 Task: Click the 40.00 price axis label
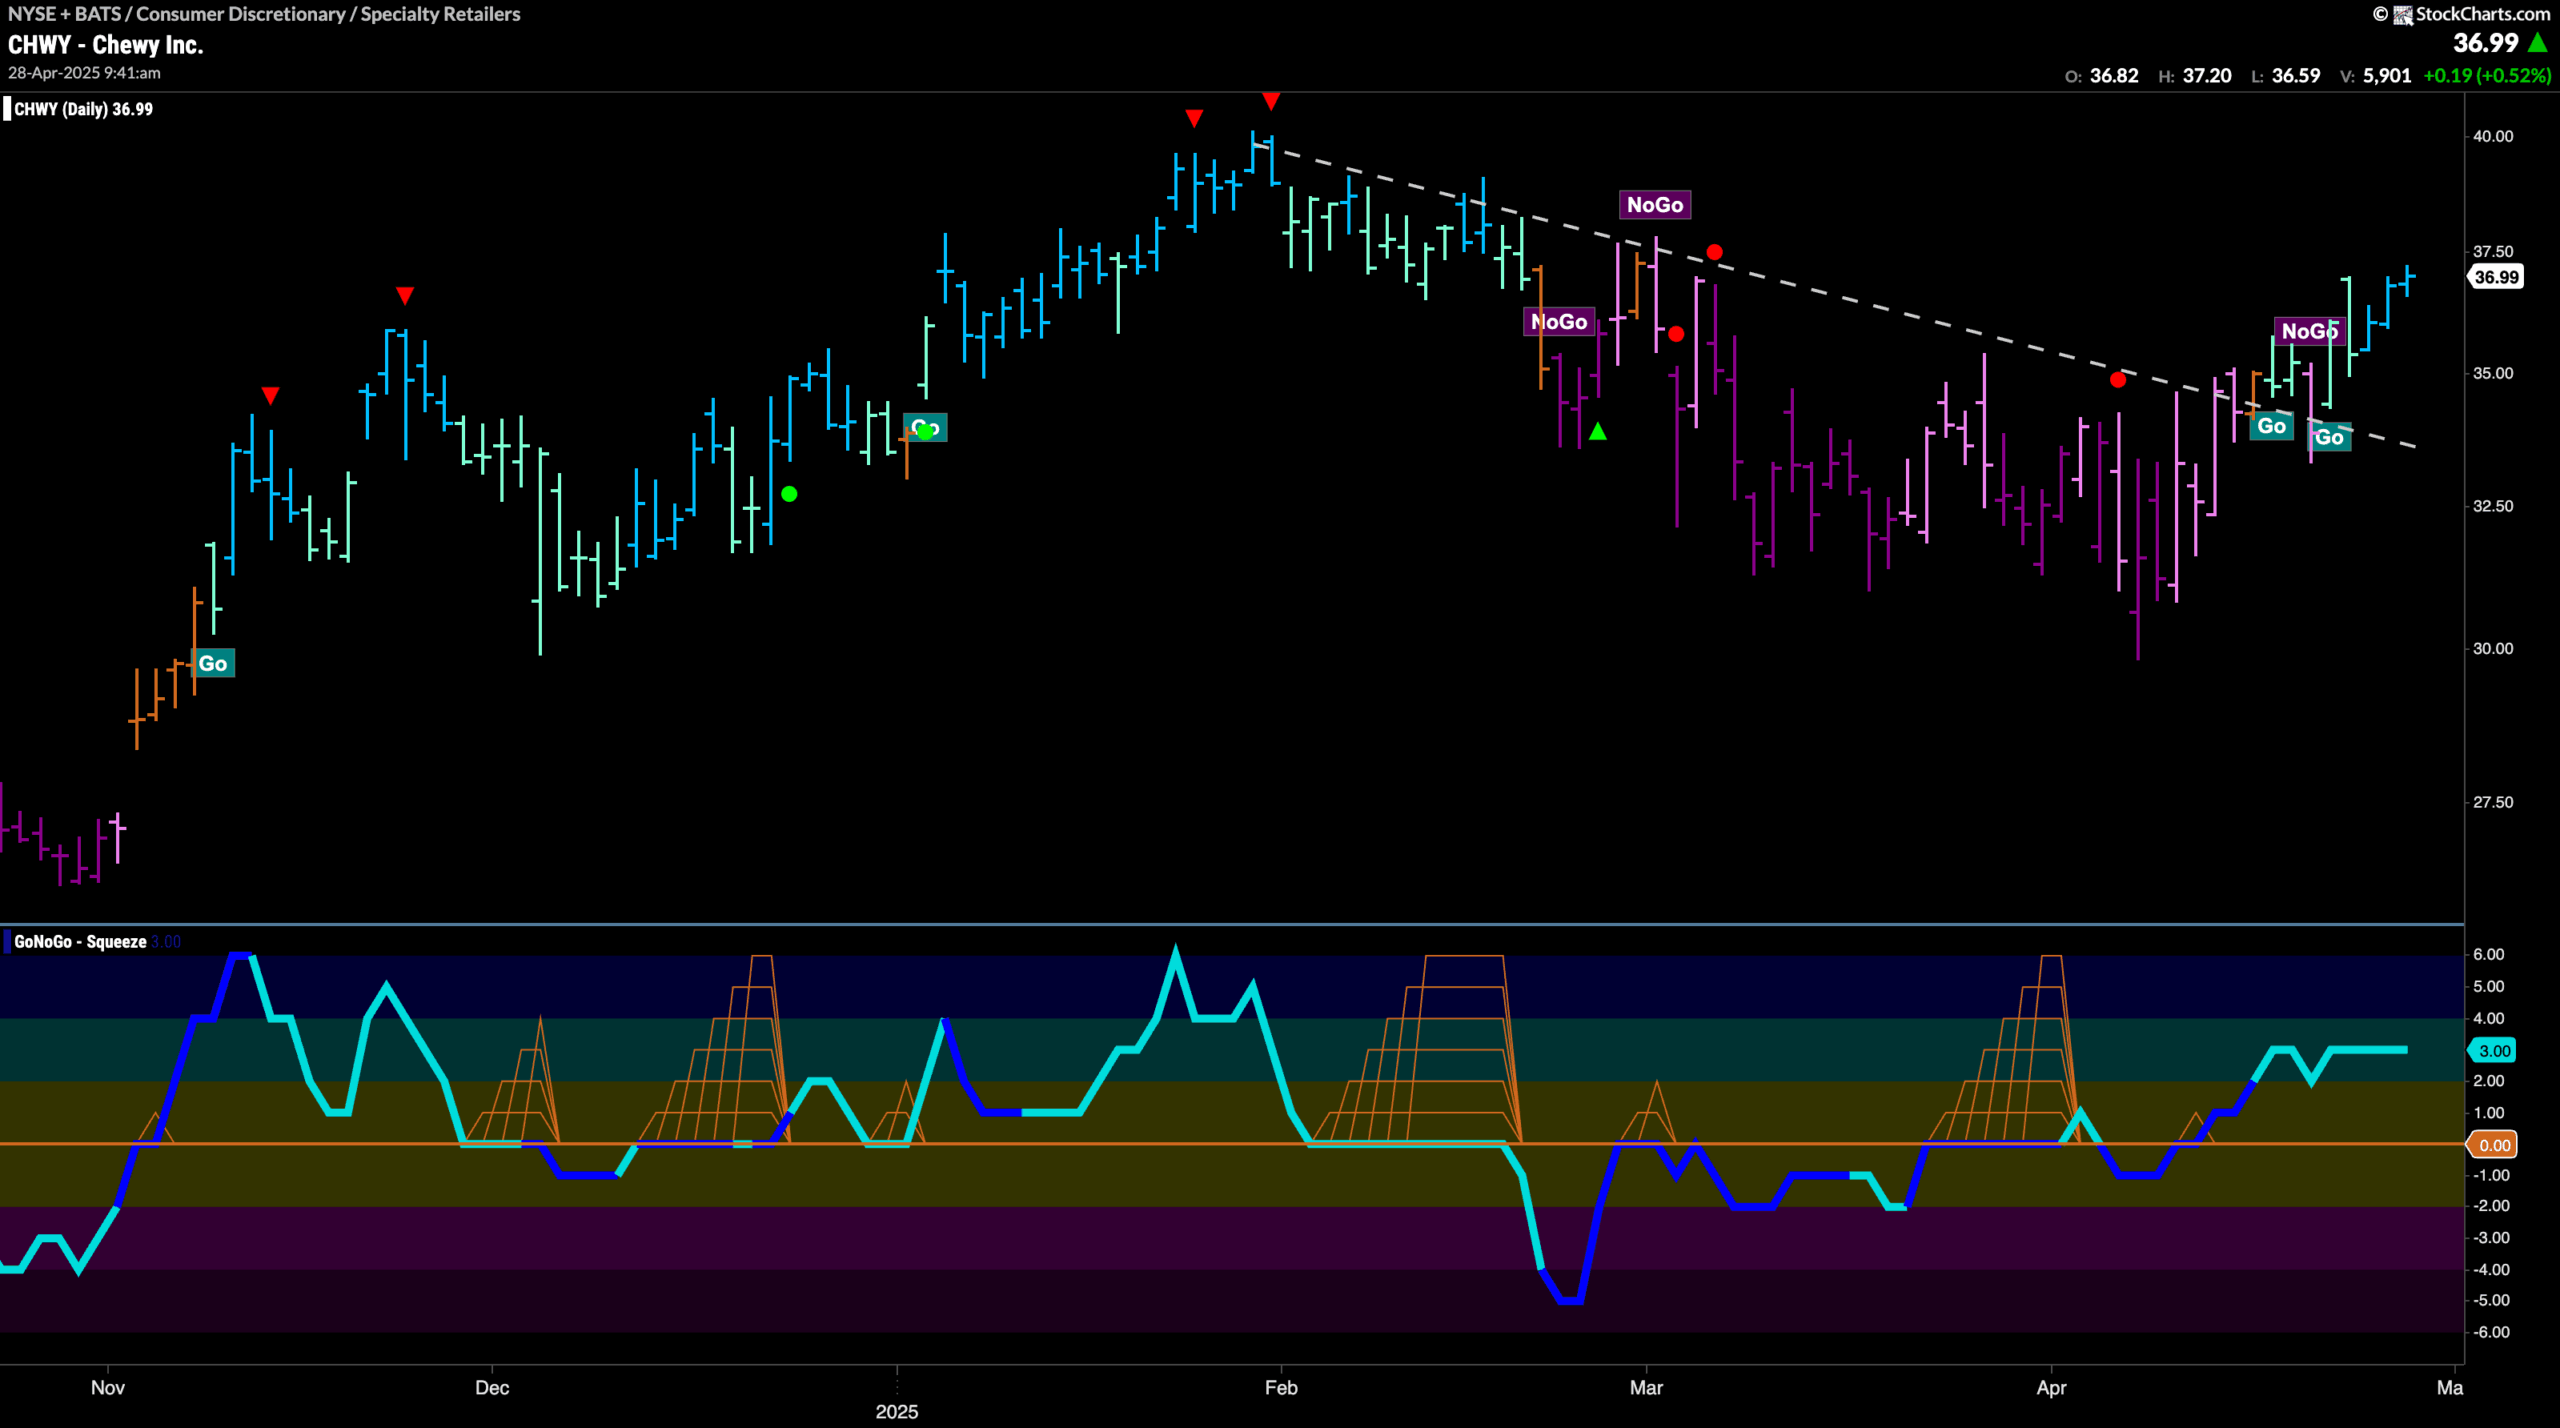tap(2492, 136)
